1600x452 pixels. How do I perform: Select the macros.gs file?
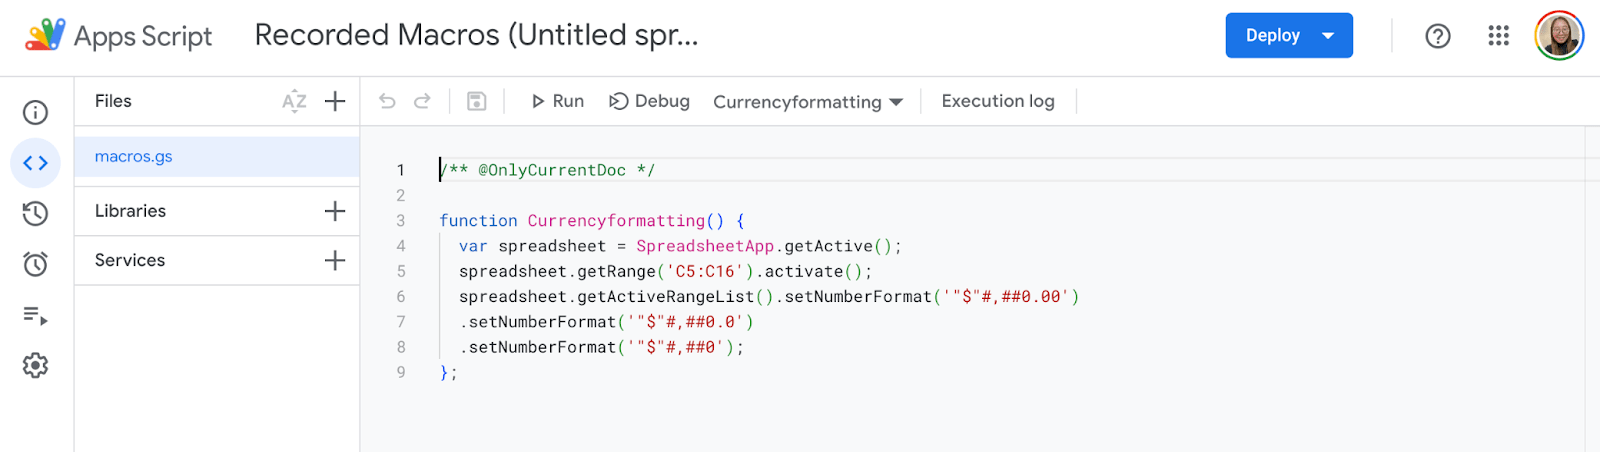pyautogui.click(x=134, y=157)
